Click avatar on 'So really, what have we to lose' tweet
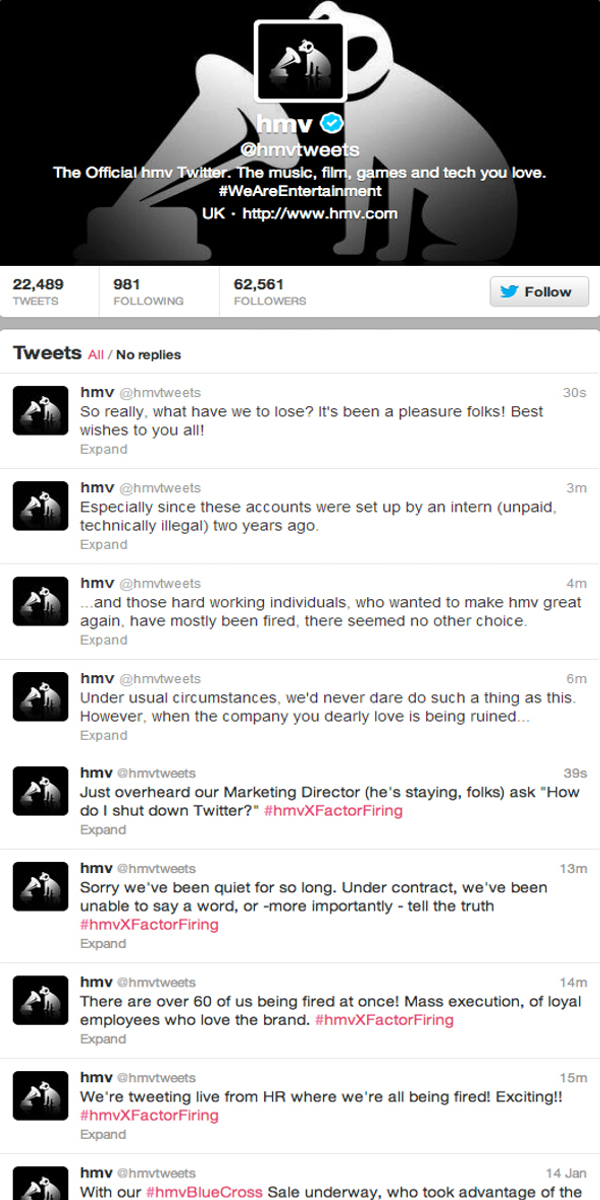The image size is (600, 1200). click(x=40, y=411)
